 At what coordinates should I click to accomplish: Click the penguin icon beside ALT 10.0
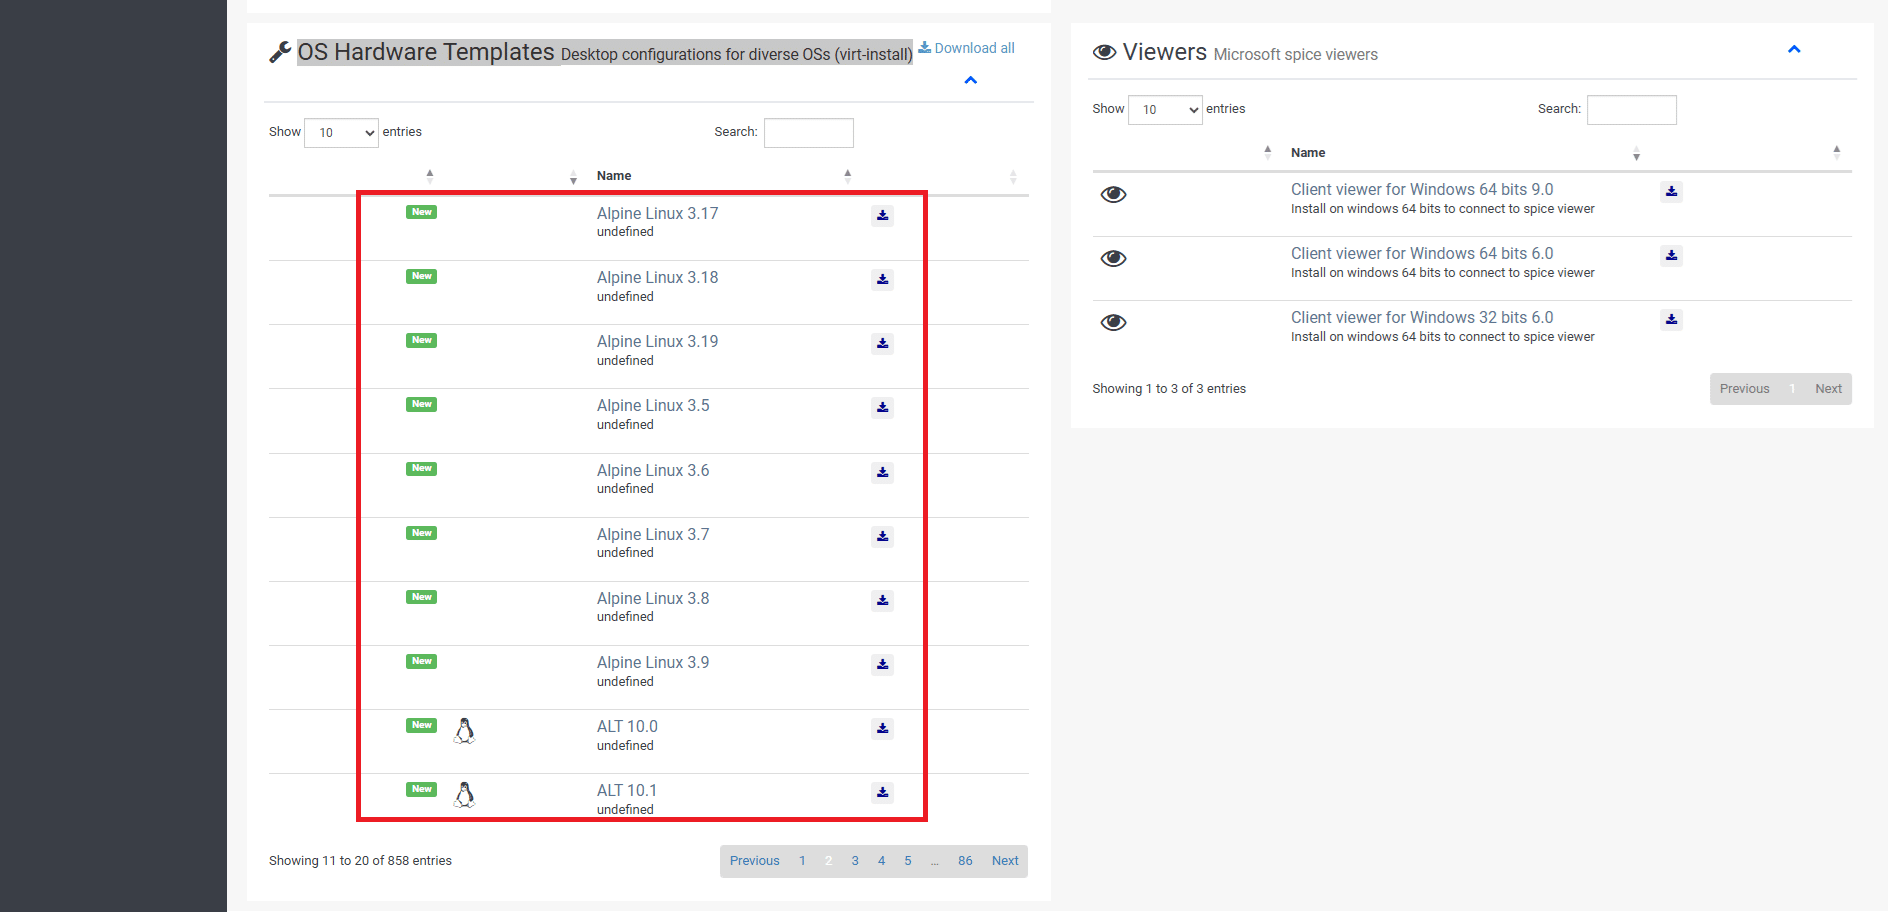(x=464, y=731)
